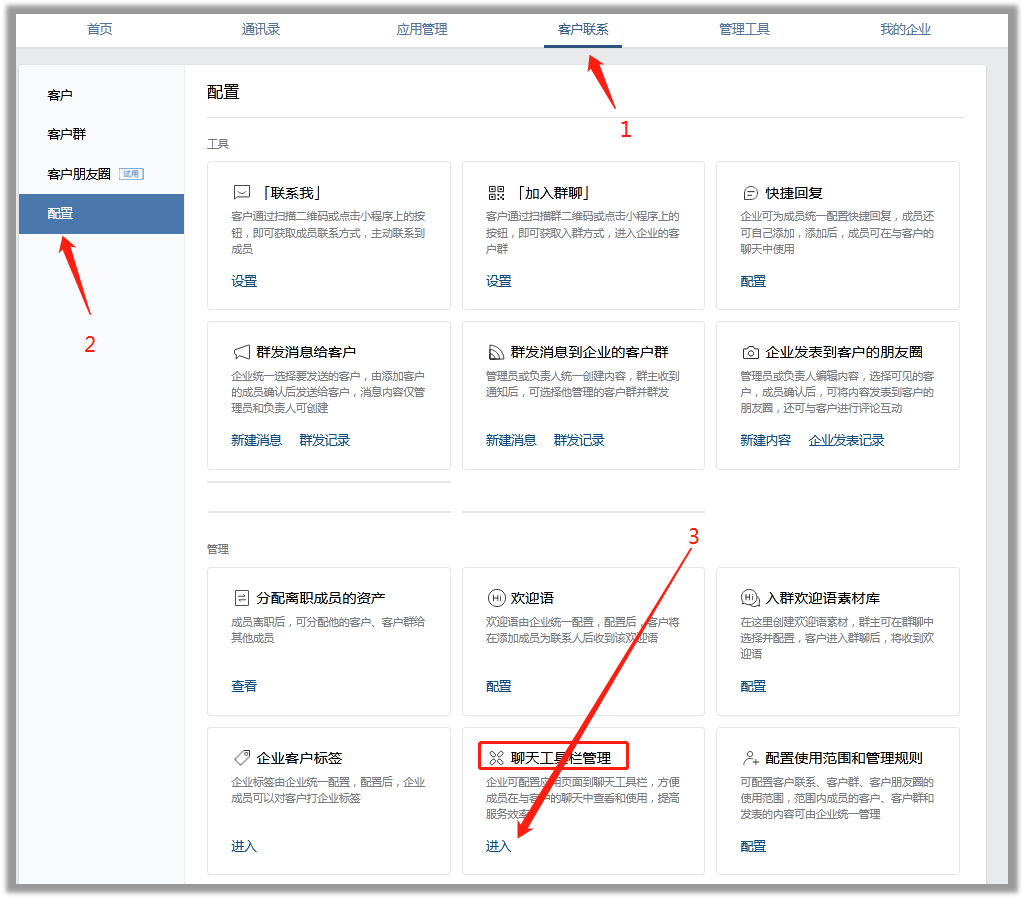Click the 欢迎语 card title
This screenshot has height=899, width=1024.
(x=532, y=598)
